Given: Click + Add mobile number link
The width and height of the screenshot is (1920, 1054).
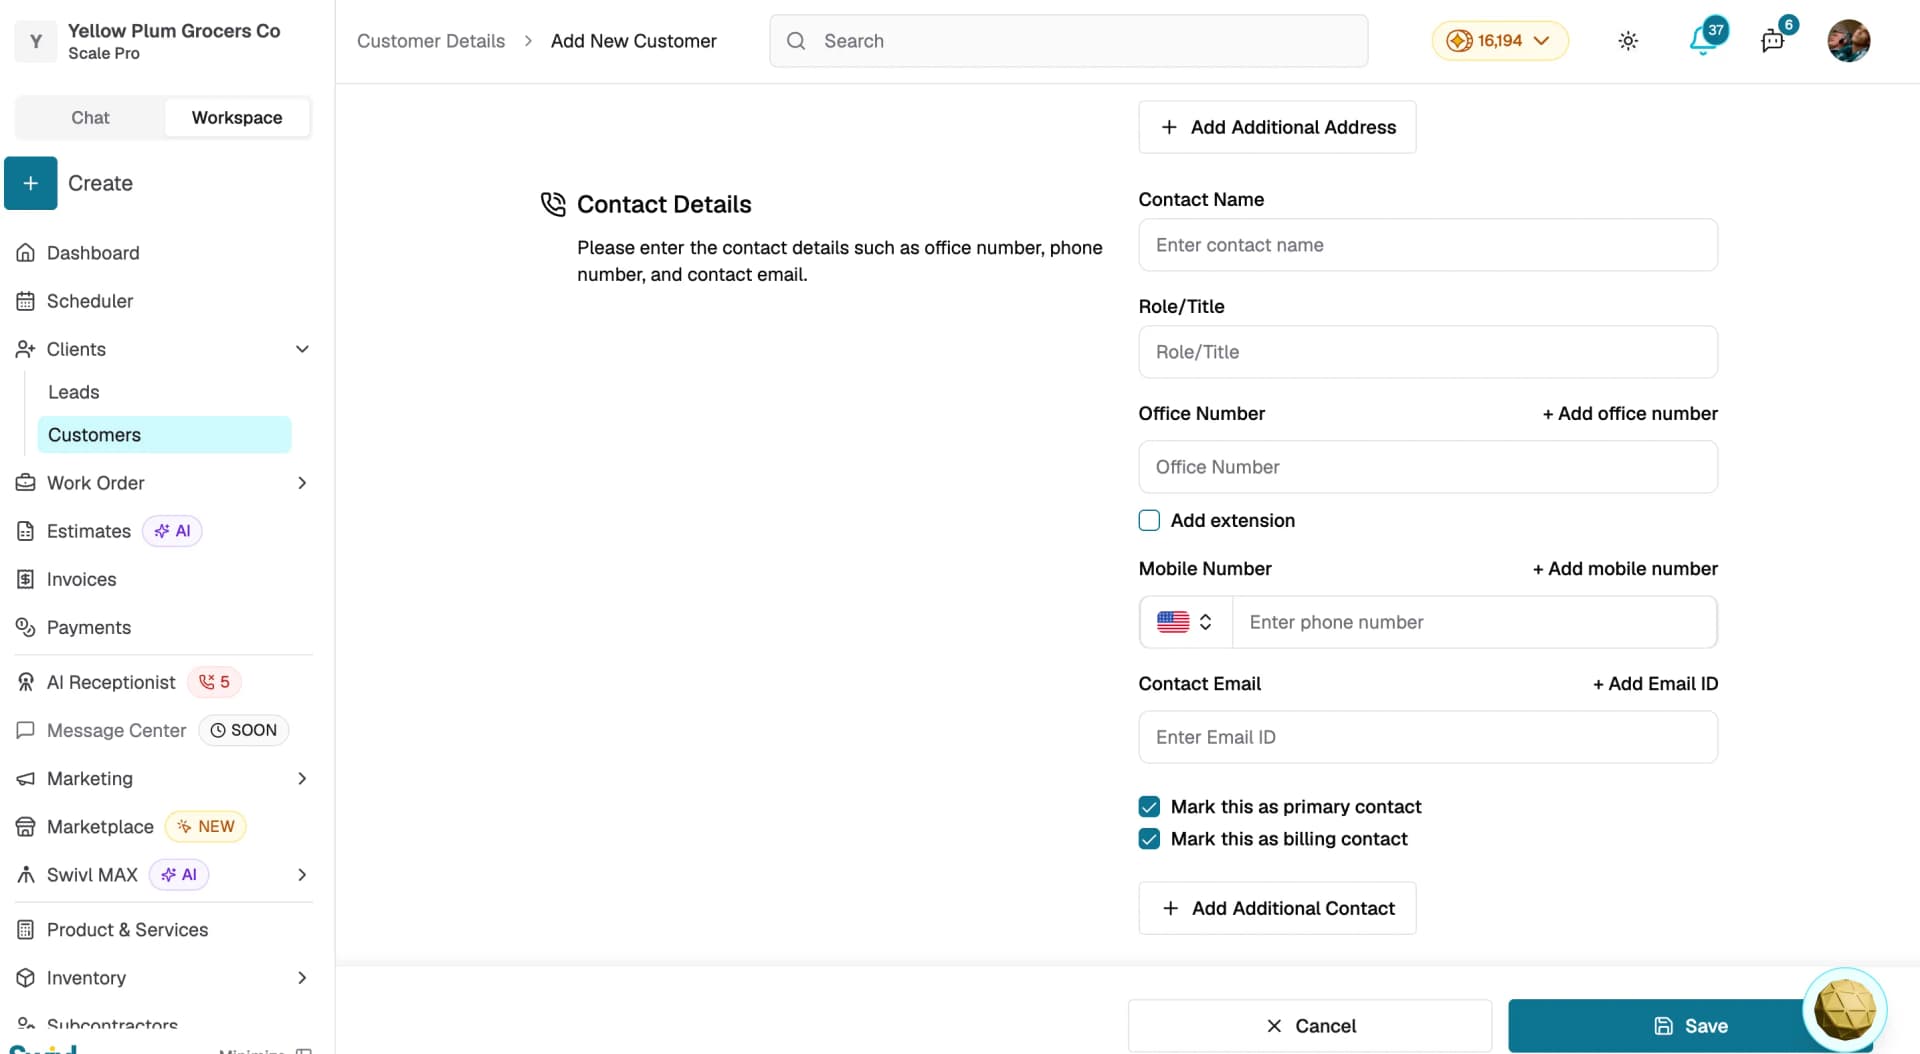Looking at the screenshot, I should 1625,569.
